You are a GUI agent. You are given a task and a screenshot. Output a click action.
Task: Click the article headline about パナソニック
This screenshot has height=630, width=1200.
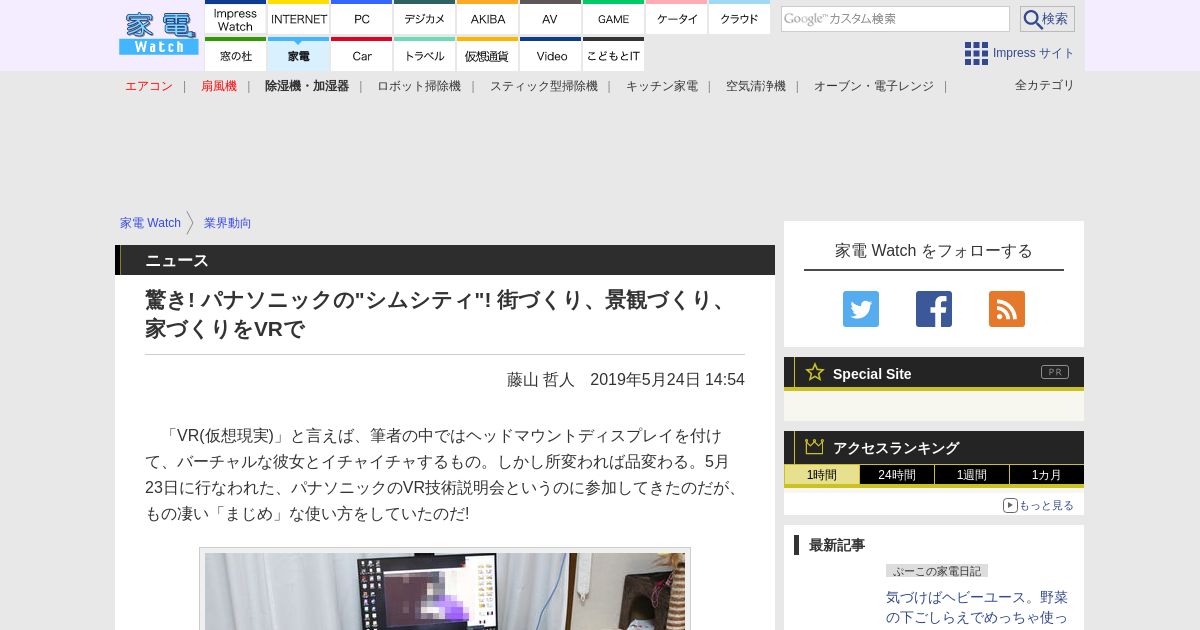[x=438, y=314]
